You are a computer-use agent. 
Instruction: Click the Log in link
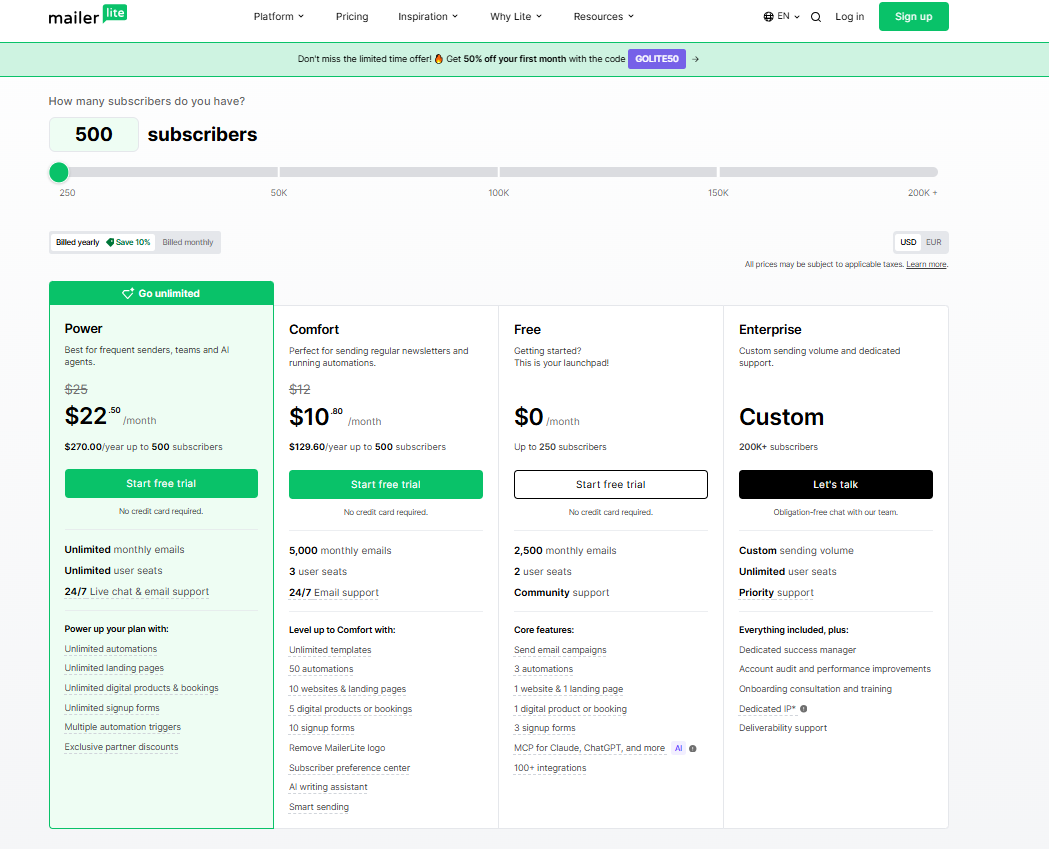[x=850, y=17]
